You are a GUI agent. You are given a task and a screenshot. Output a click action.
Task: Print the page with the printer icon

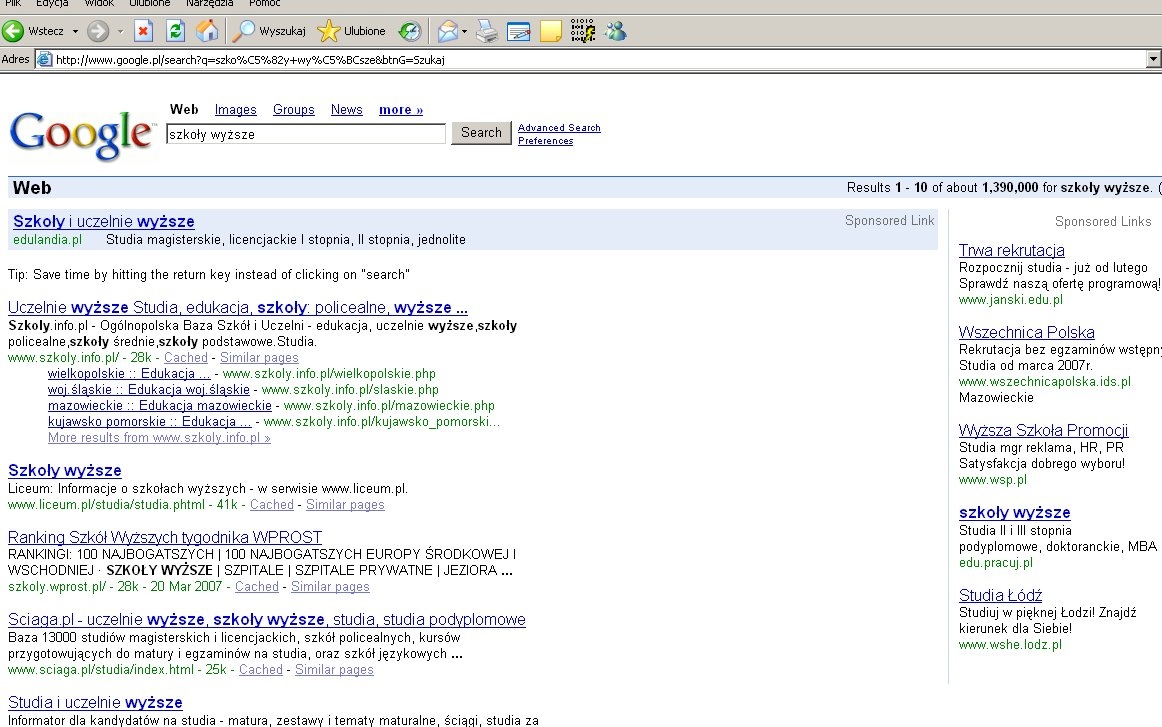(x=487, y=31)
